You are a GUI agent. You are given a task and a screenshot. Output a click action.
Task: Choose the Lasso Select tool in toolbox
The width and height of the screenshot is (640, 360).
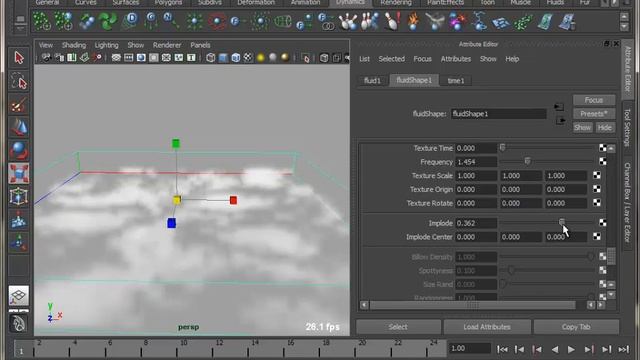(x=19, y=81)
